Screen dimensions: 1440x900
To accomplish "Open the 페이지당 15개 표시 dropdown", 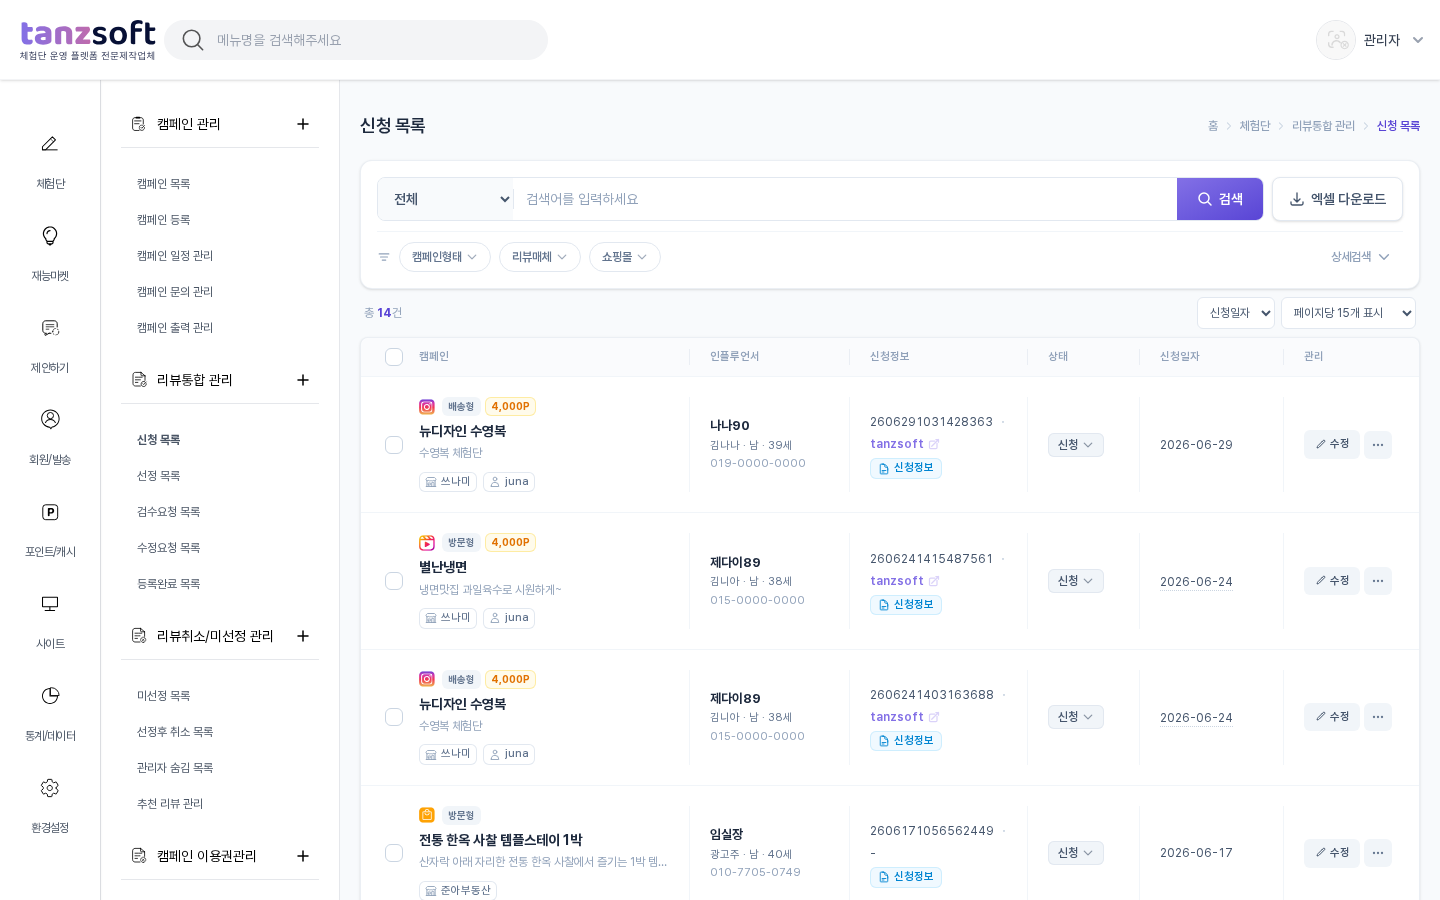I will pos(1348,313).
